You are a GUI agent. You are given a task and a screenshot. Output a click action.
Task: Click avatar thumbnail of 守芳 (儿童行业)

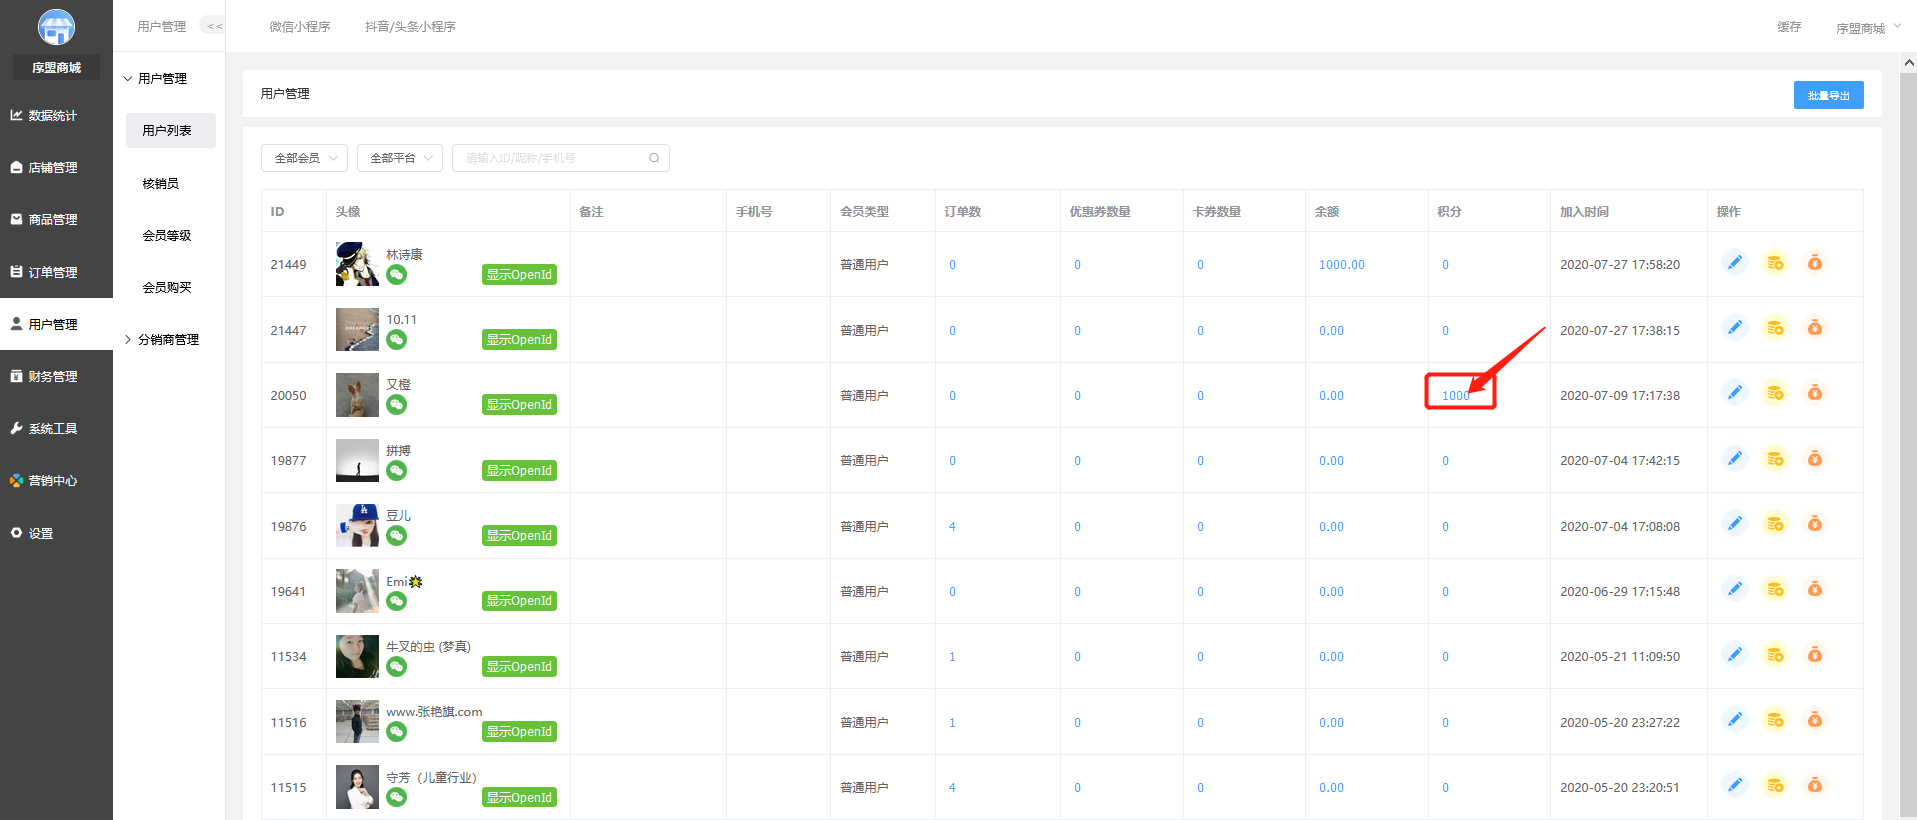click(x=357, y=787)
